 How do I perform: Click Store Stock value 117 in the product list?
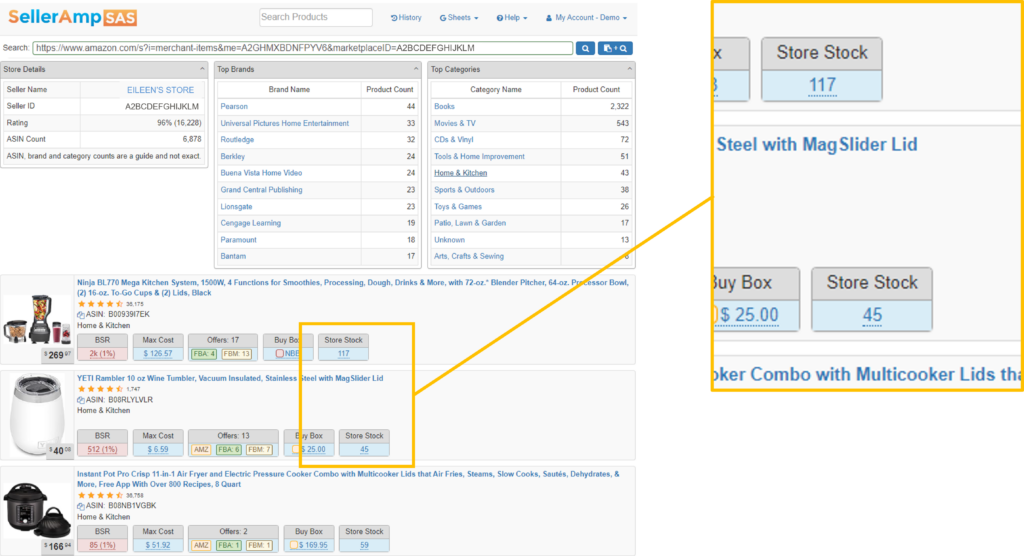pyautogui.click(x=344, y=354)
